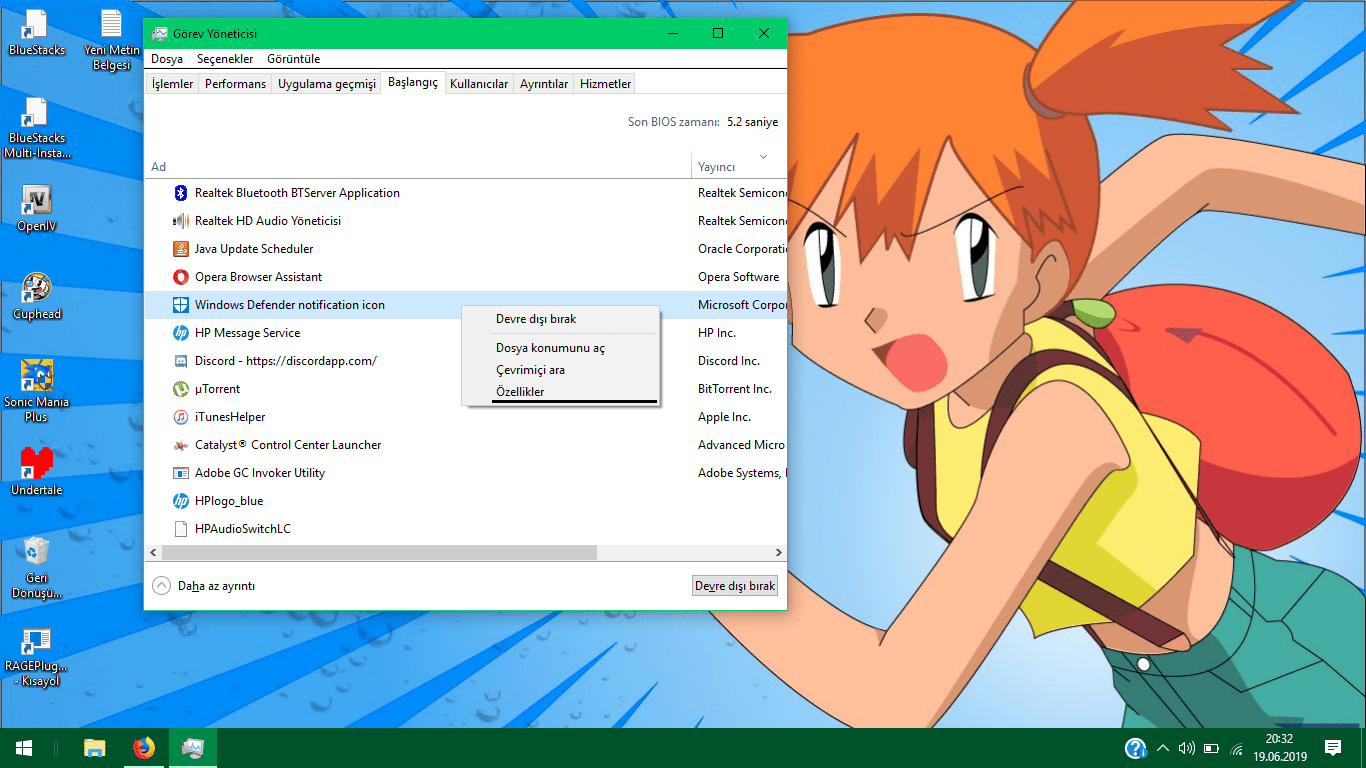This screenshot has width=1366, height=768.
Task: Open the Seçenekler menu
Action: click(225, 59)
